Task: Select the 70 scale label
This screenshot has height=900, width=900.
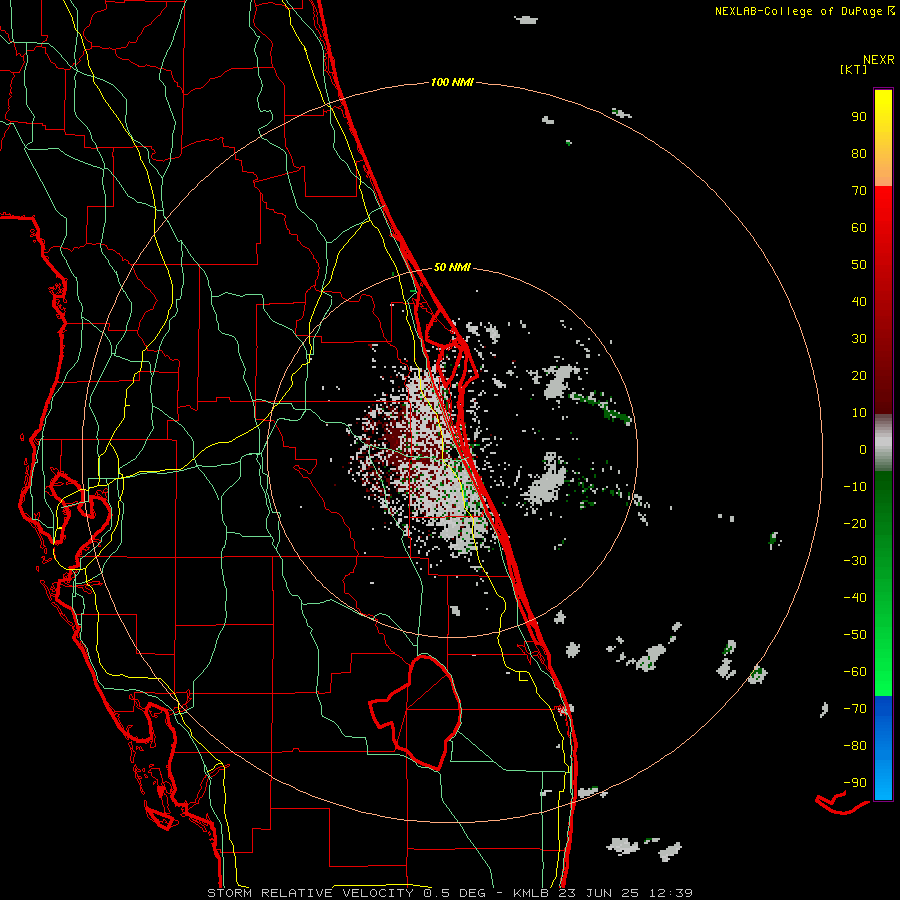Action: [x=859, y=191]
